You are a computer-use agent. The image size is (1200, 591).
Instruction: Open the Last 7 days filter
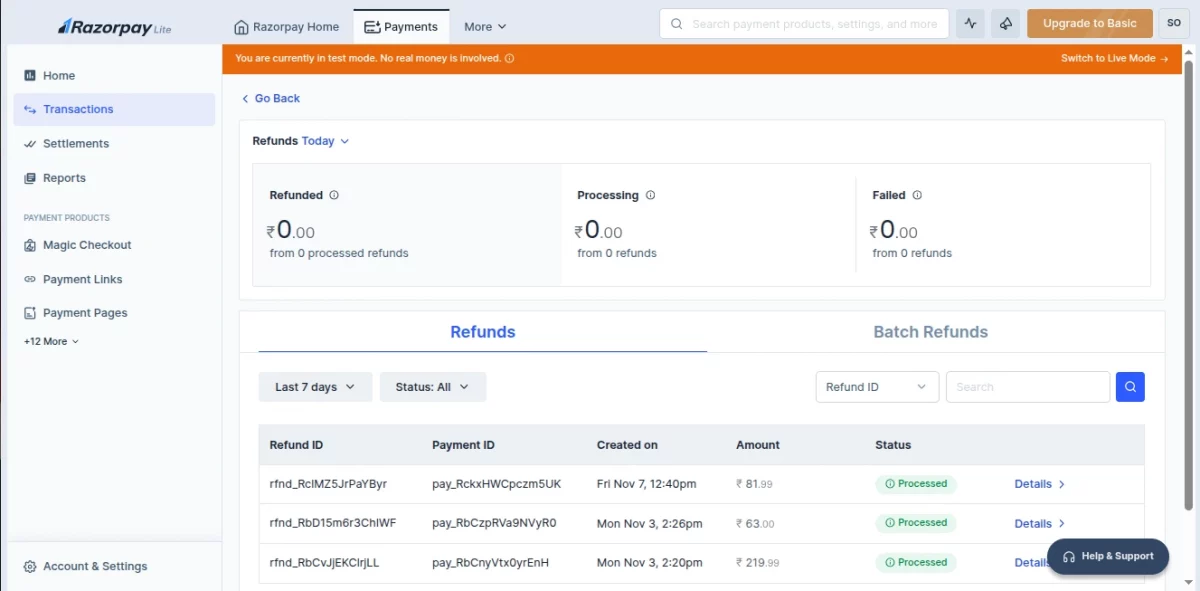pos(315,386)
